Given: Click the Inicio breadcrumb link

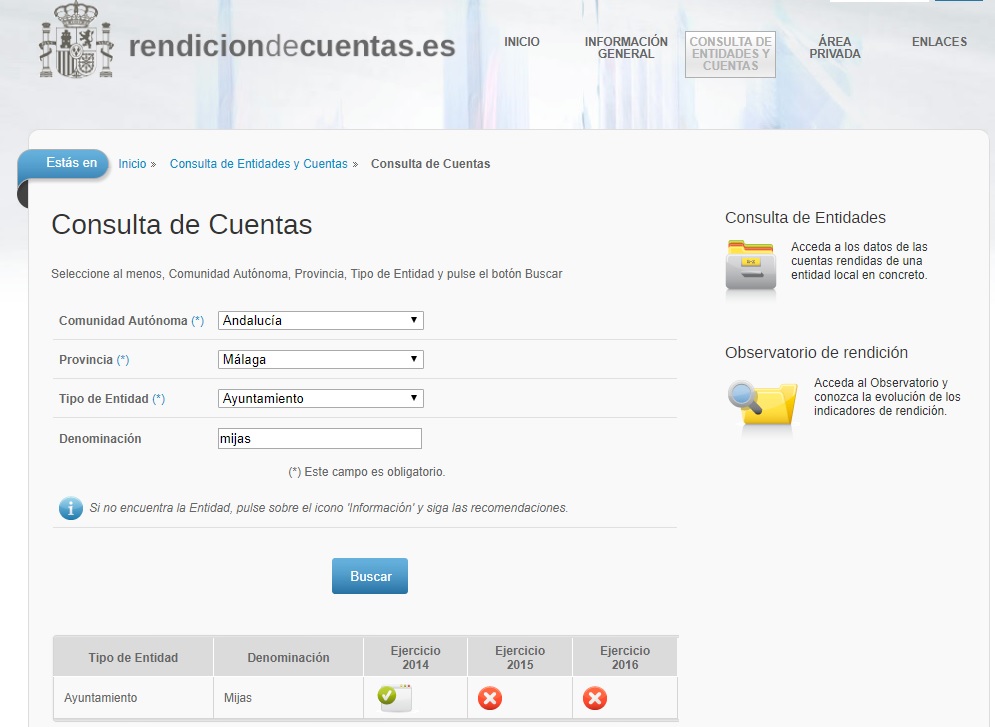Looking at the screenshot, I should (132, 164).
